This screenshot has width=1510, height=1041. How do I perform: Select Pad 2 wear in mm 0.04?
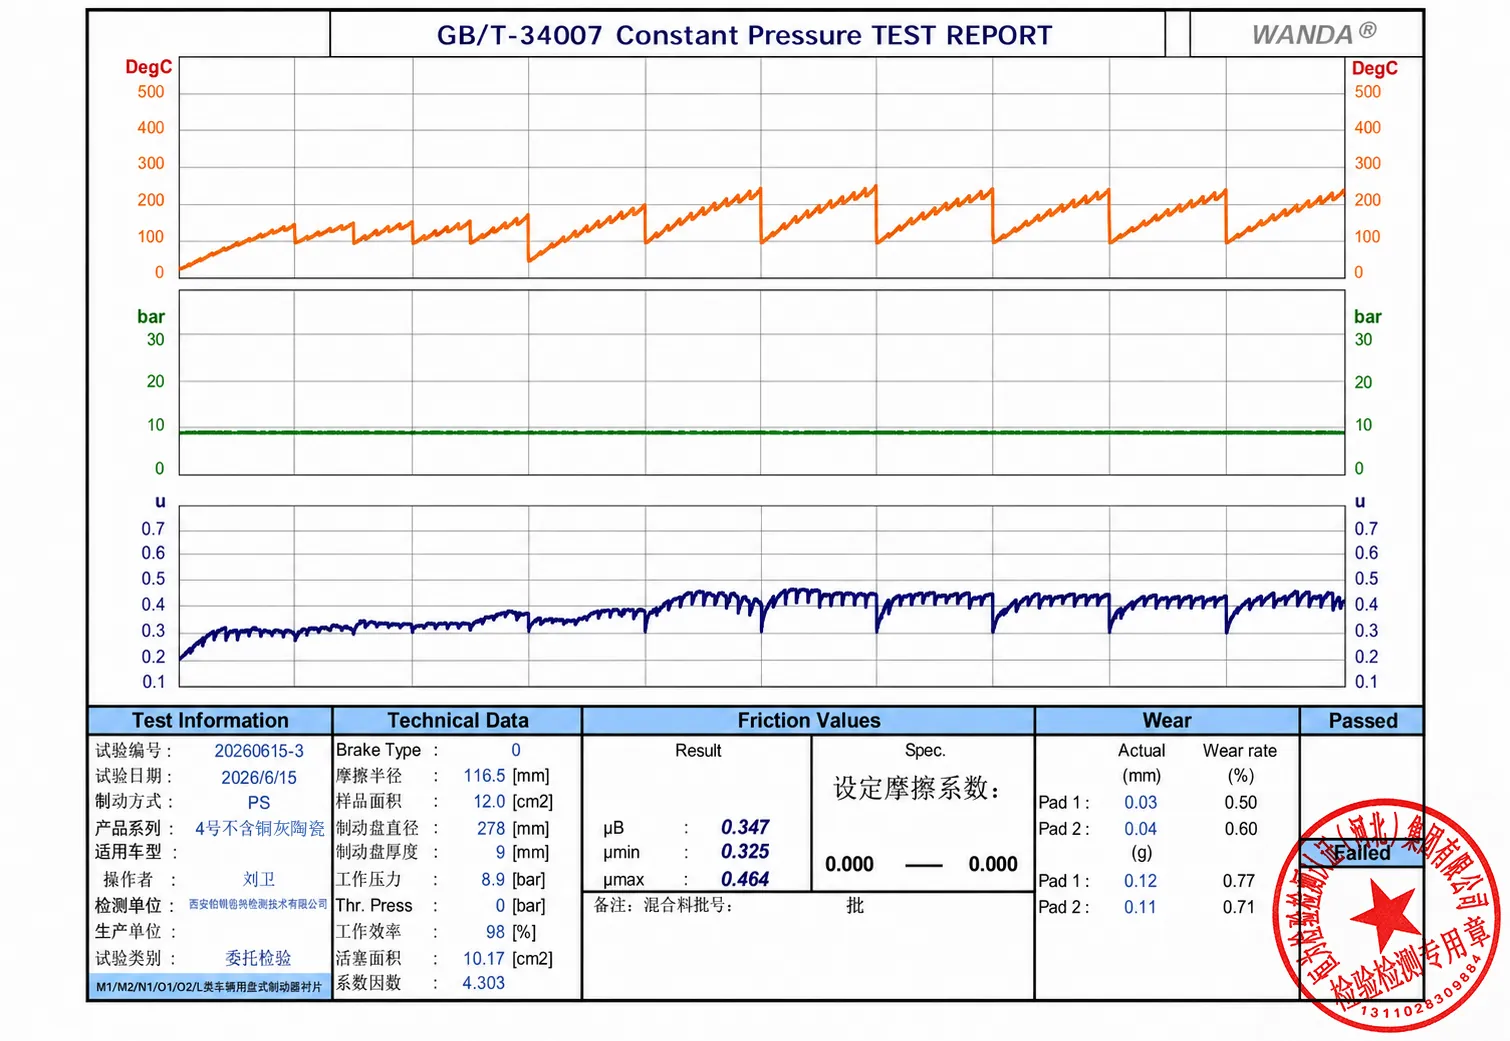(x=1140, y=828)
